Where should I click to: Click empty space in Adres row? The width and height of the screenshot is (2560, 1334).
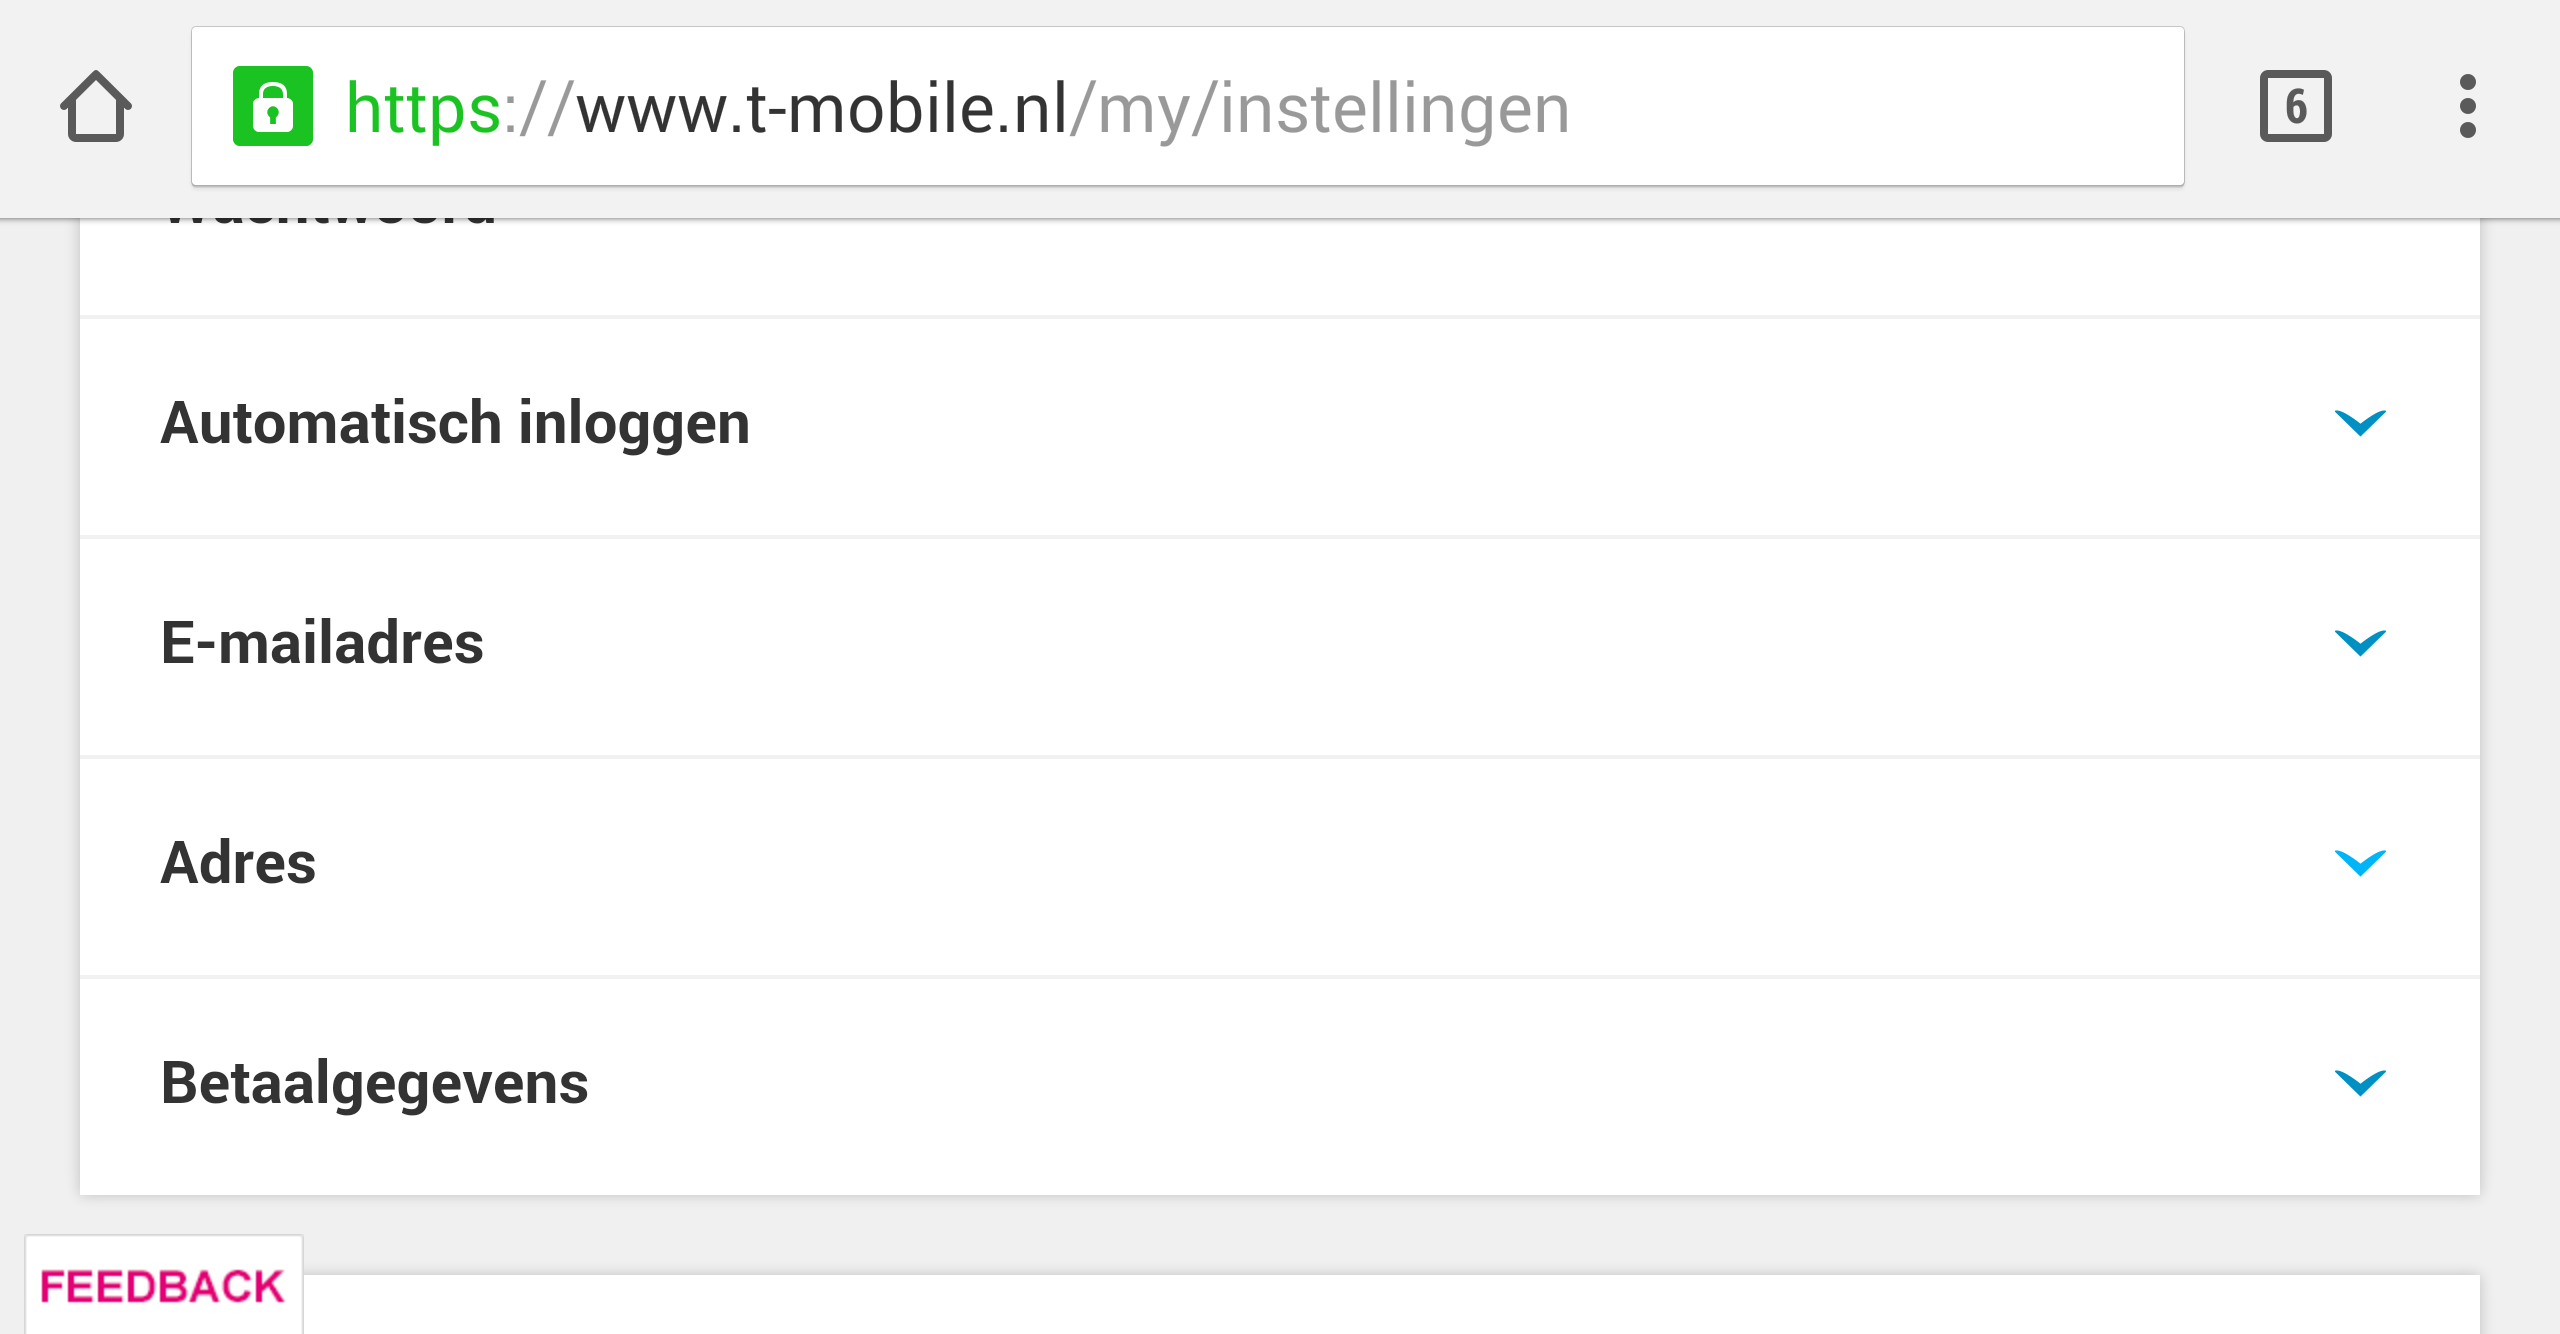pyautogui.click(x=1300, y=866)
